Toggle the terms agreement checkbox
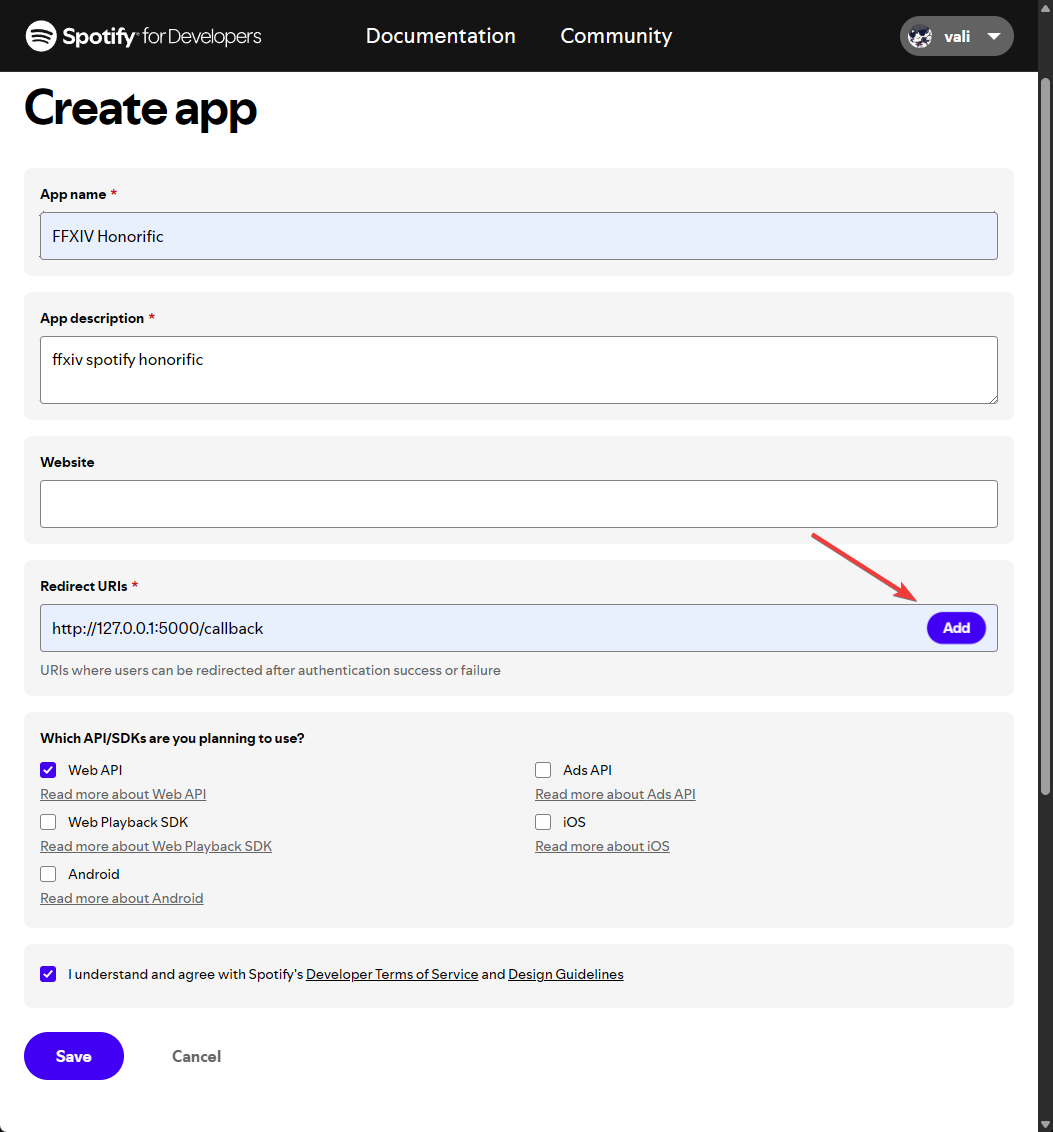The width and height of the screenshot is (1053, 1132). click(48, 974)
